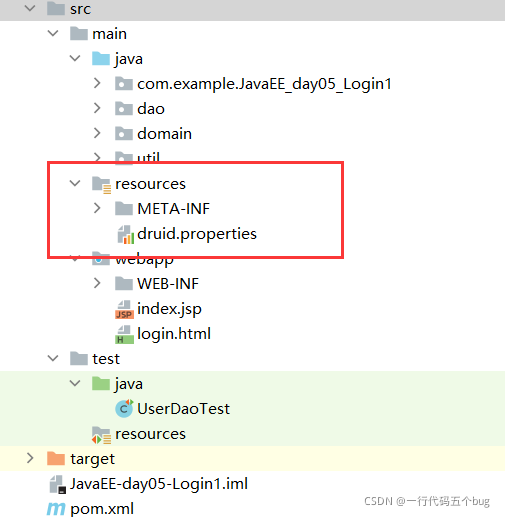The width and height of the screenshot is (505, 517).
Task: Expand the domain package arrow
Action: tap(97, 133)
